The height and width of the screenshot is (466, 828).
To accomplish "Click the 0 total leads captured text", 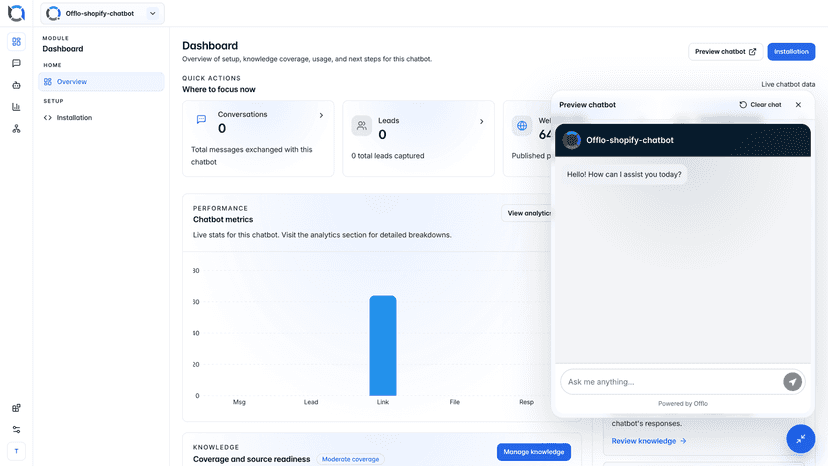I will click(388, 156).
